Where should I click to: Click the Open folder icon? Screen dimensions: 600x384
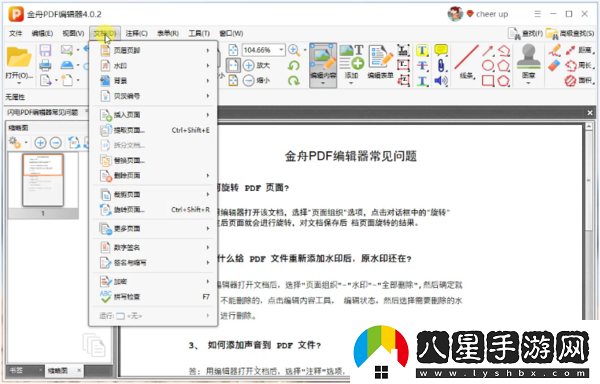coord(19,57)
